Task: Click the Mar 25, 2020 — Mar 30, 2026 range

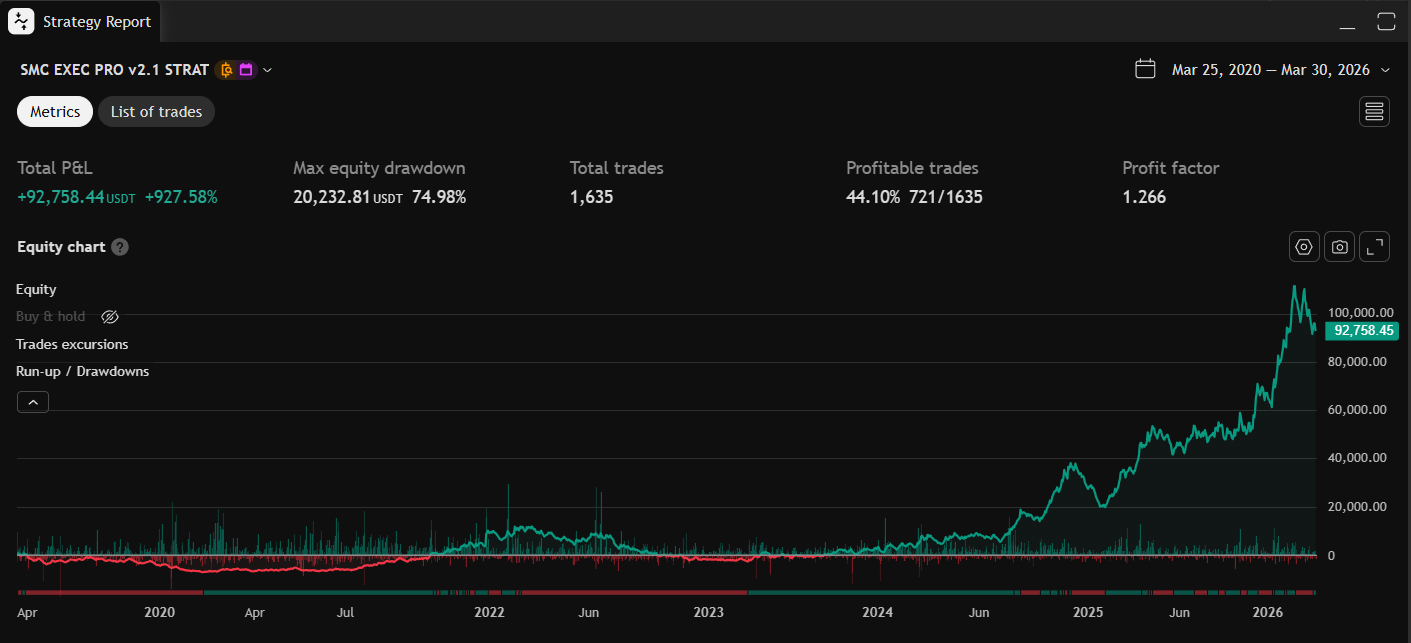Action: [1270, 69]
